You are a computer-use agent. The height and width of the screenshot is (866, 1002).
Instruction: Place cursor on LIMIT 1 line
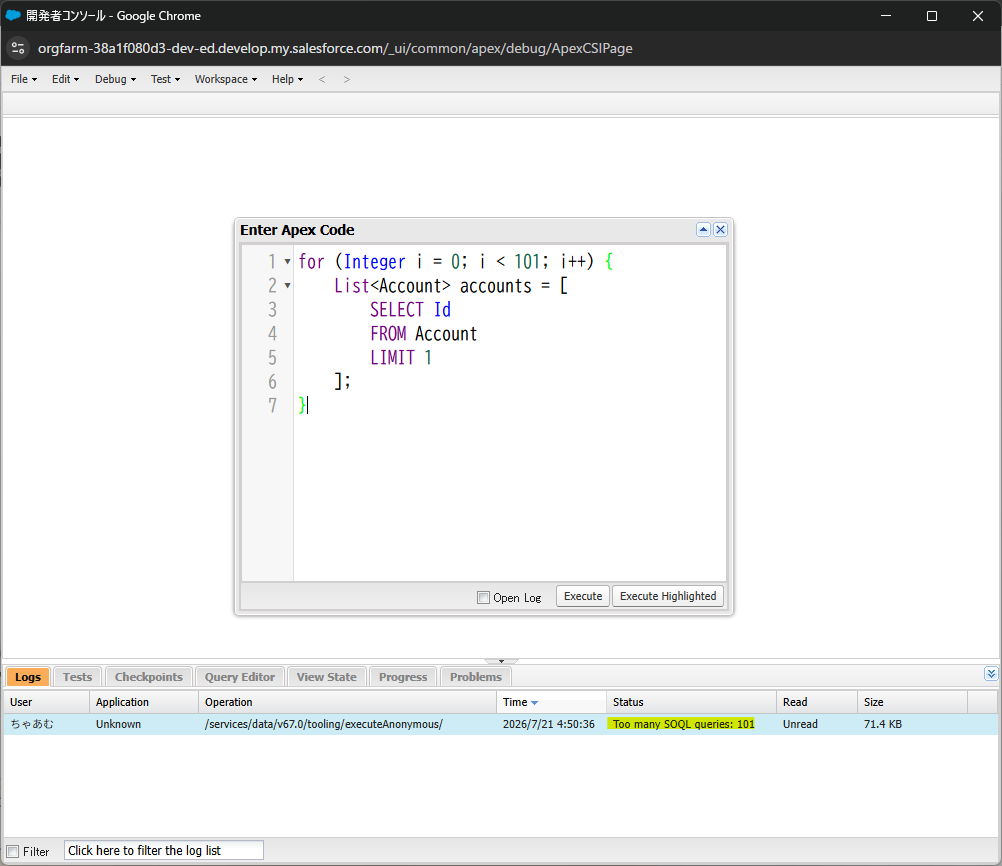click(401, 358)
